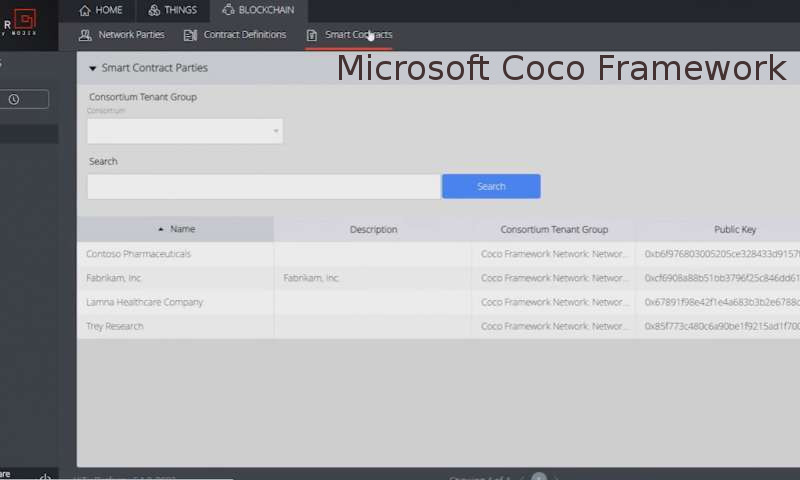Click the Blockchain network icon

(228, 10)
